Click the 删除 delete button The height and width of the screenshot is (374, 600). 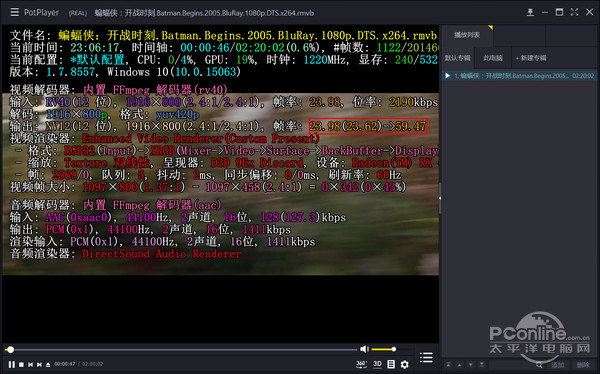click(583, 365)
